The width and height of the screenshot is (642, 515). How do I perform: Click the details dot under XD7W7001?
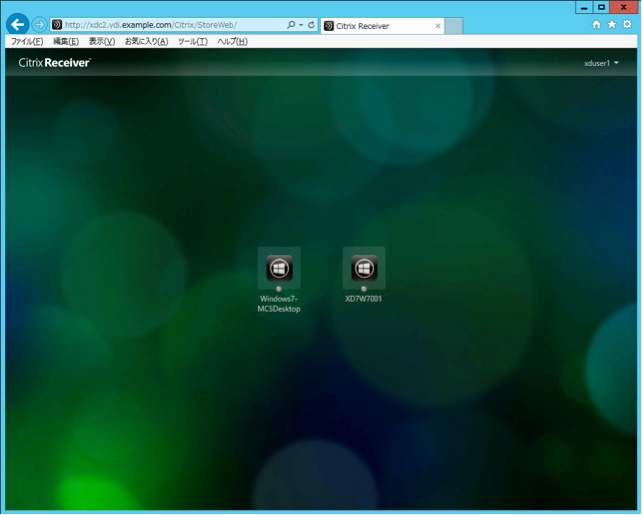tap(364, 289)
